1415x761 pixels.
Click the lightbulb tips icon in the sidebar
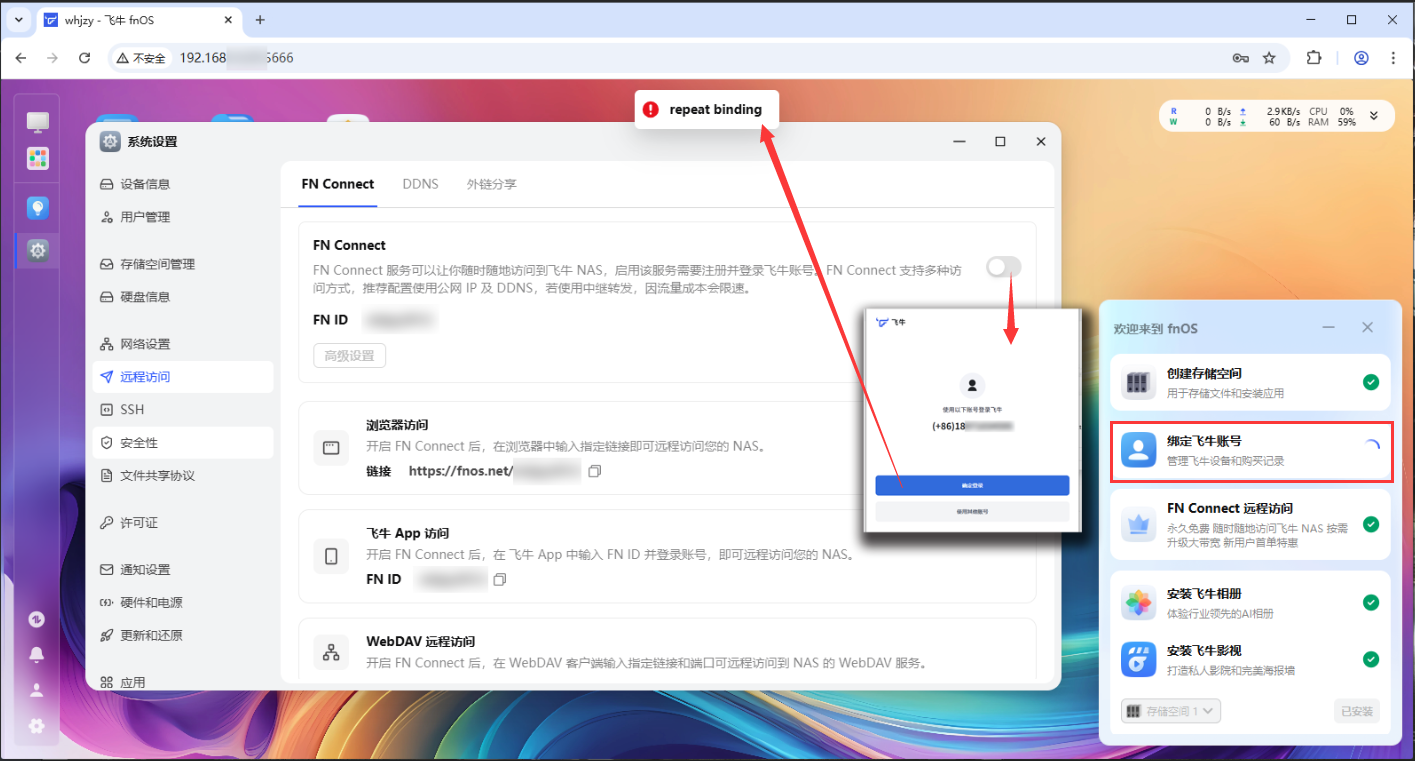tap(37, 207)
